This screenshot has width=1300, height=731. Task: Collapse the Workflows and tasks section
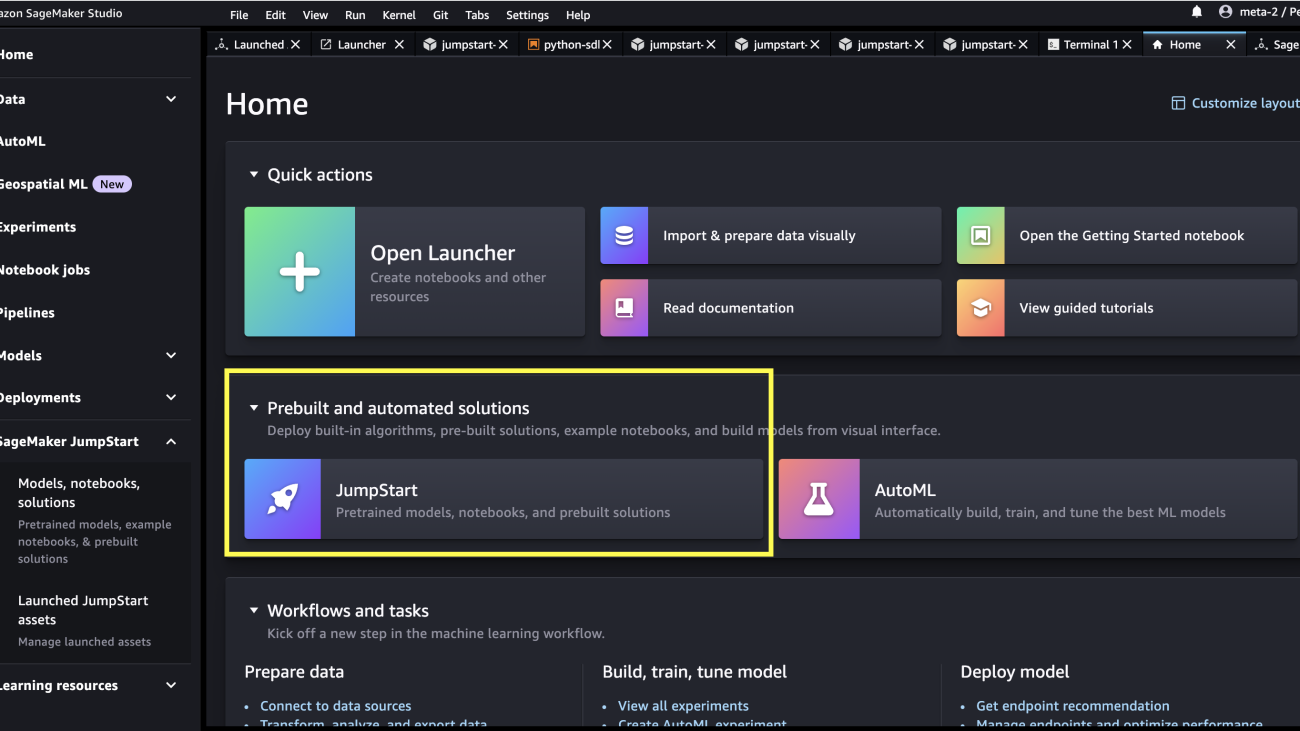254,611
